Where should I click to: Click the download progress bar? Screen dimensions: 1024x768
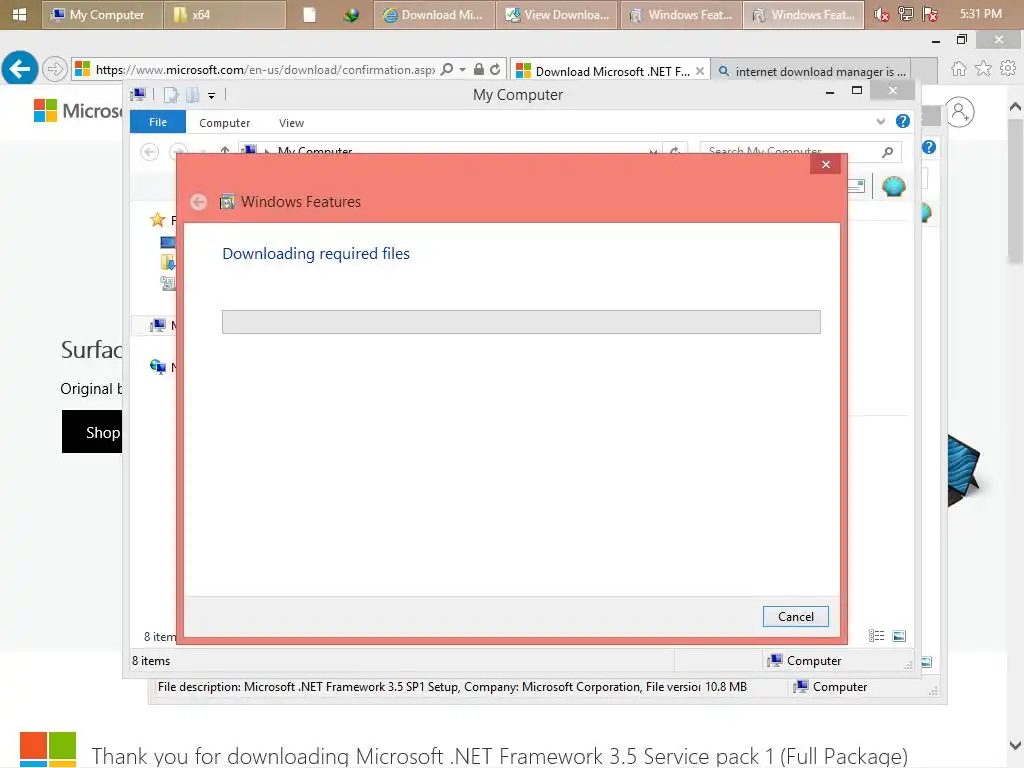521,322
